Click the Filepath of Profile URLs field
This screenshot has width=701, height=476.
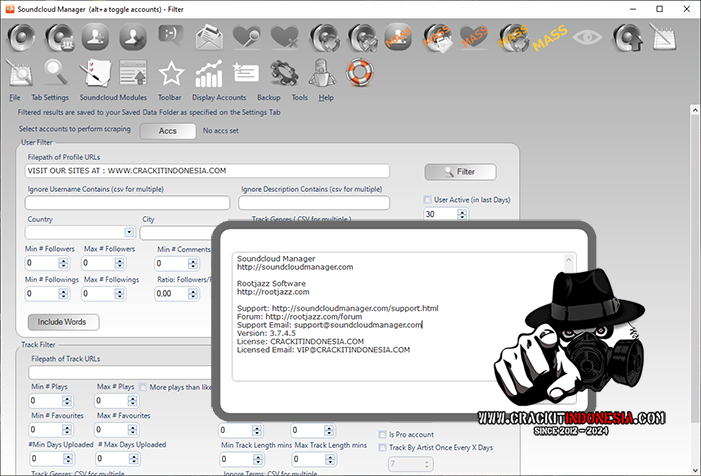tap(207, 171)
